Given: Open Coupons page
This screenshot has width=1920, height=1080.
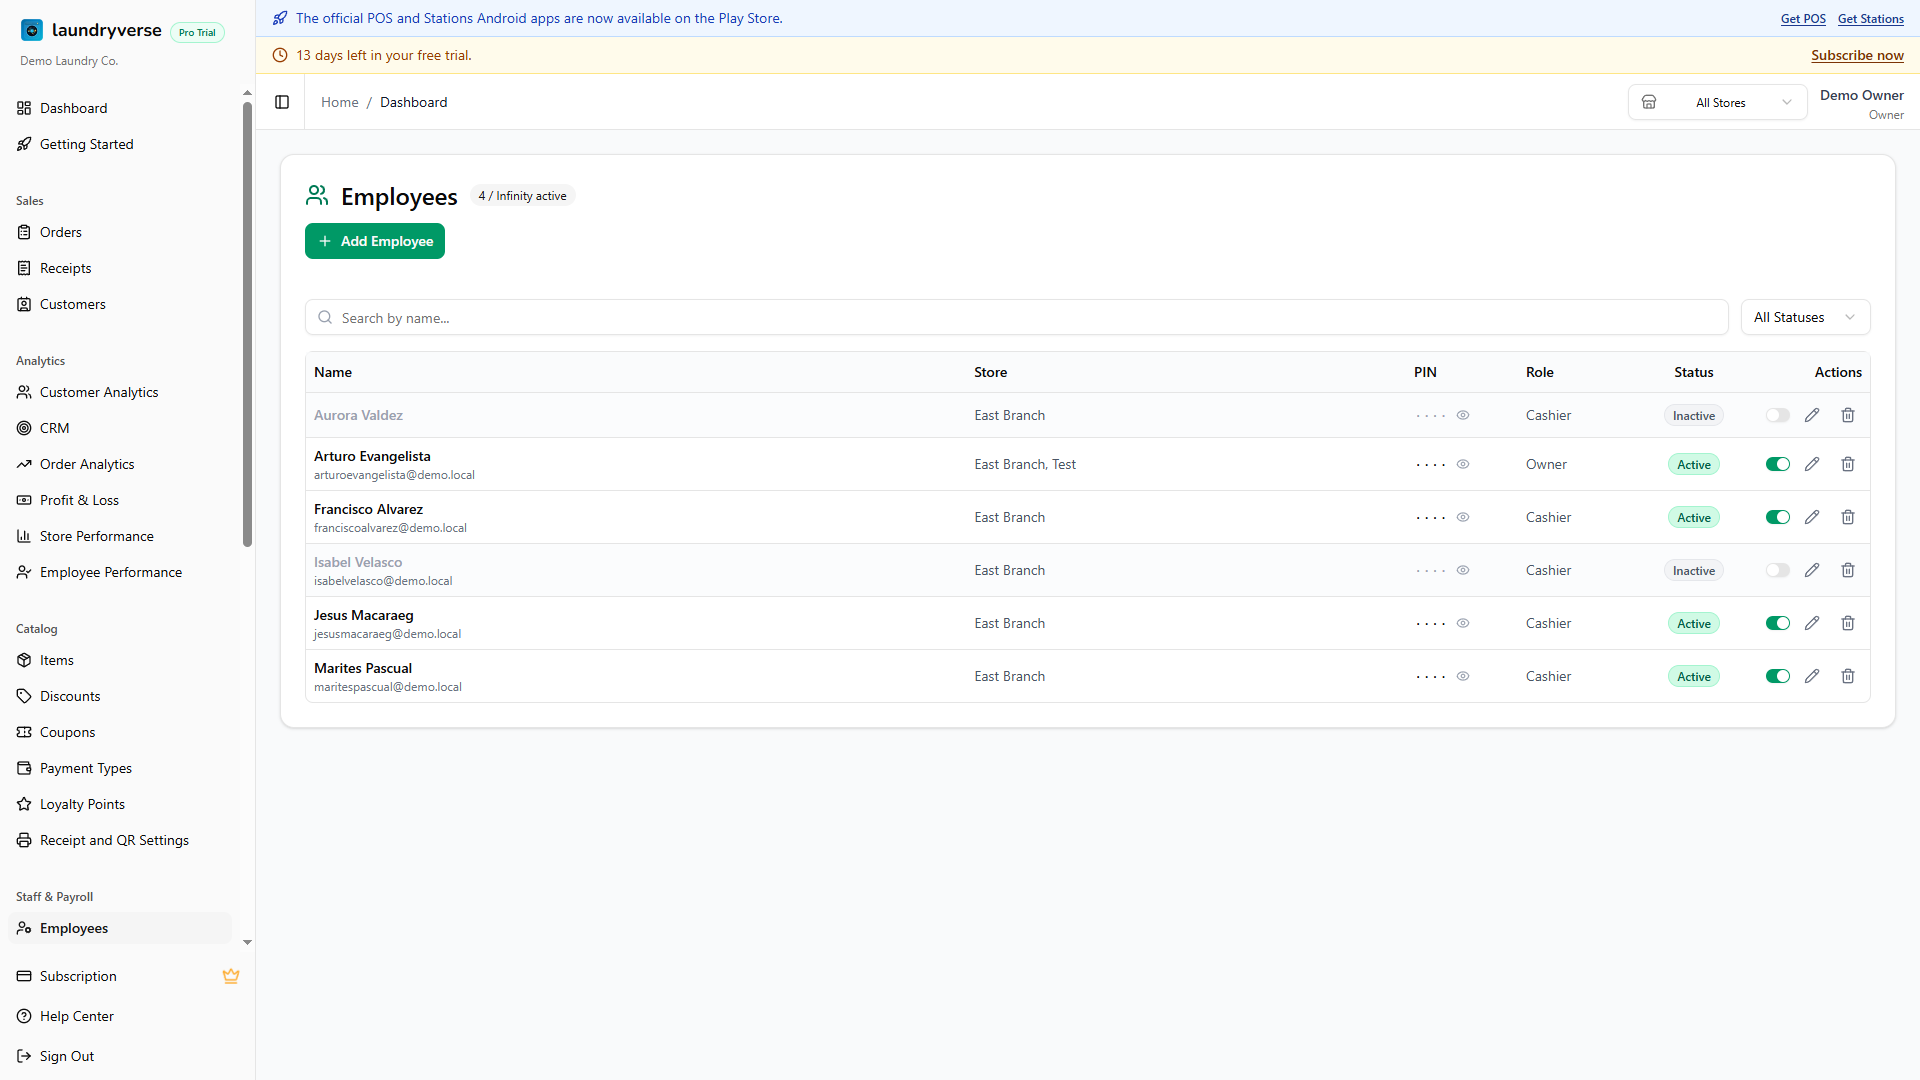Looking at the screenshot, I should (120, 732).
